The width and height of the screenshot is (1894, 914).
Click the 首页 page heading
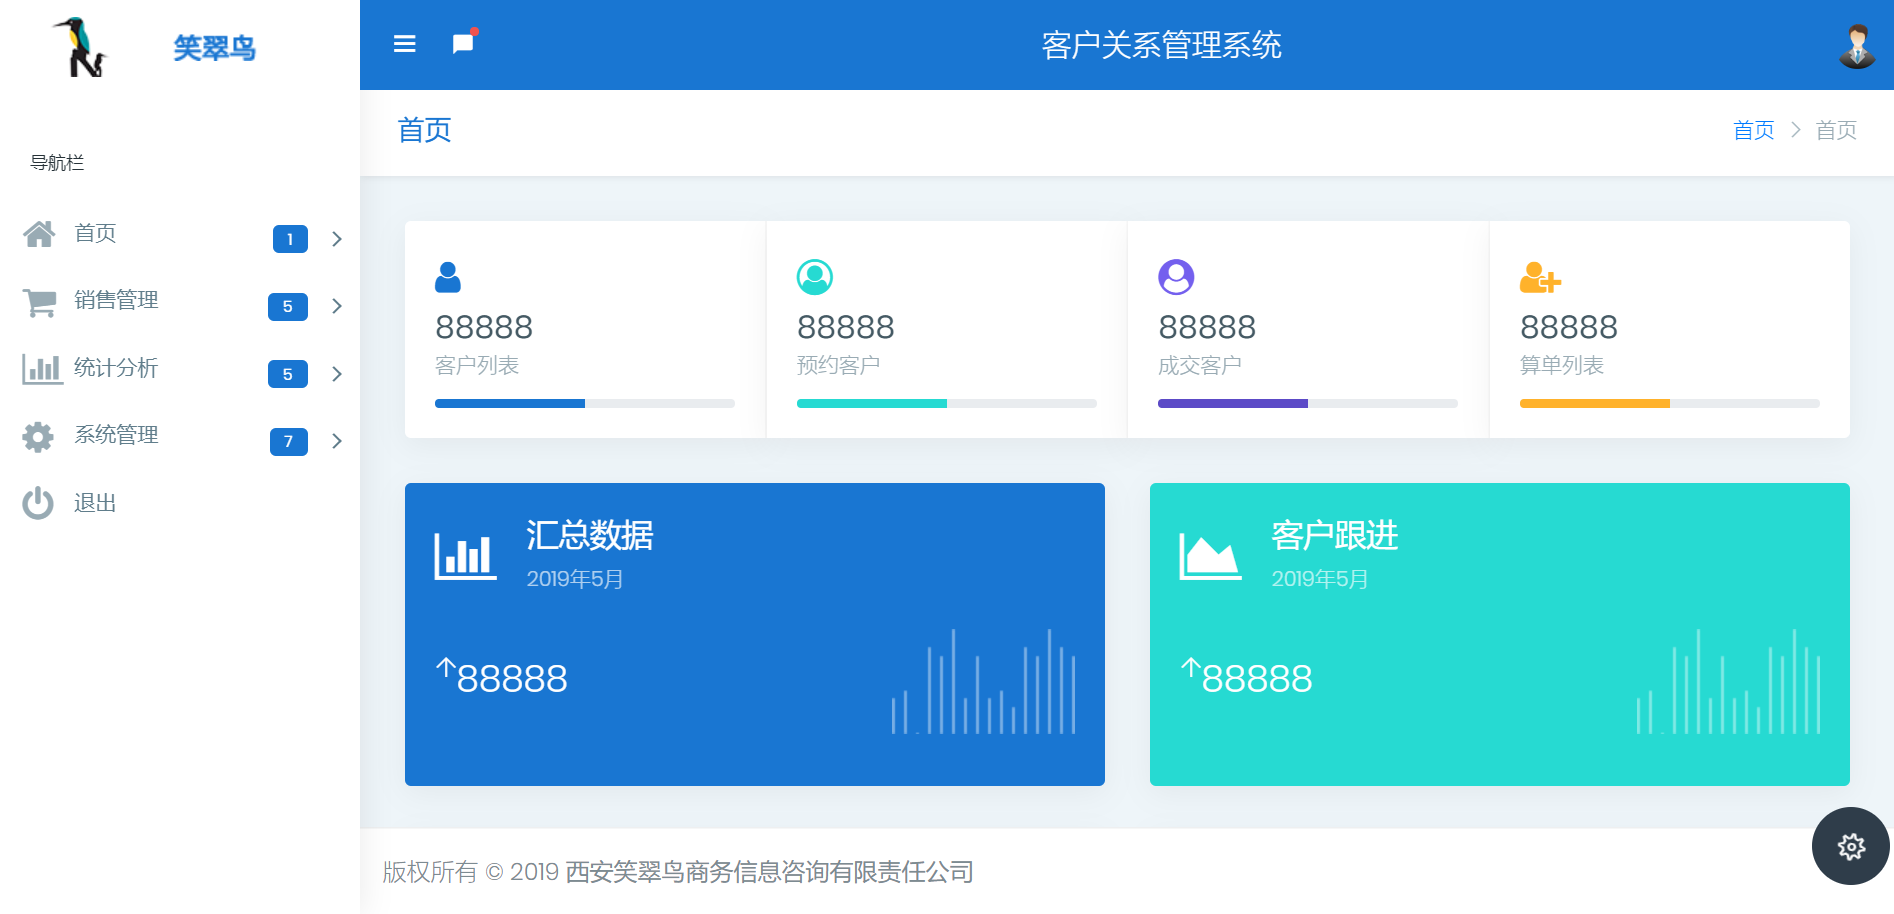(425, 130)
